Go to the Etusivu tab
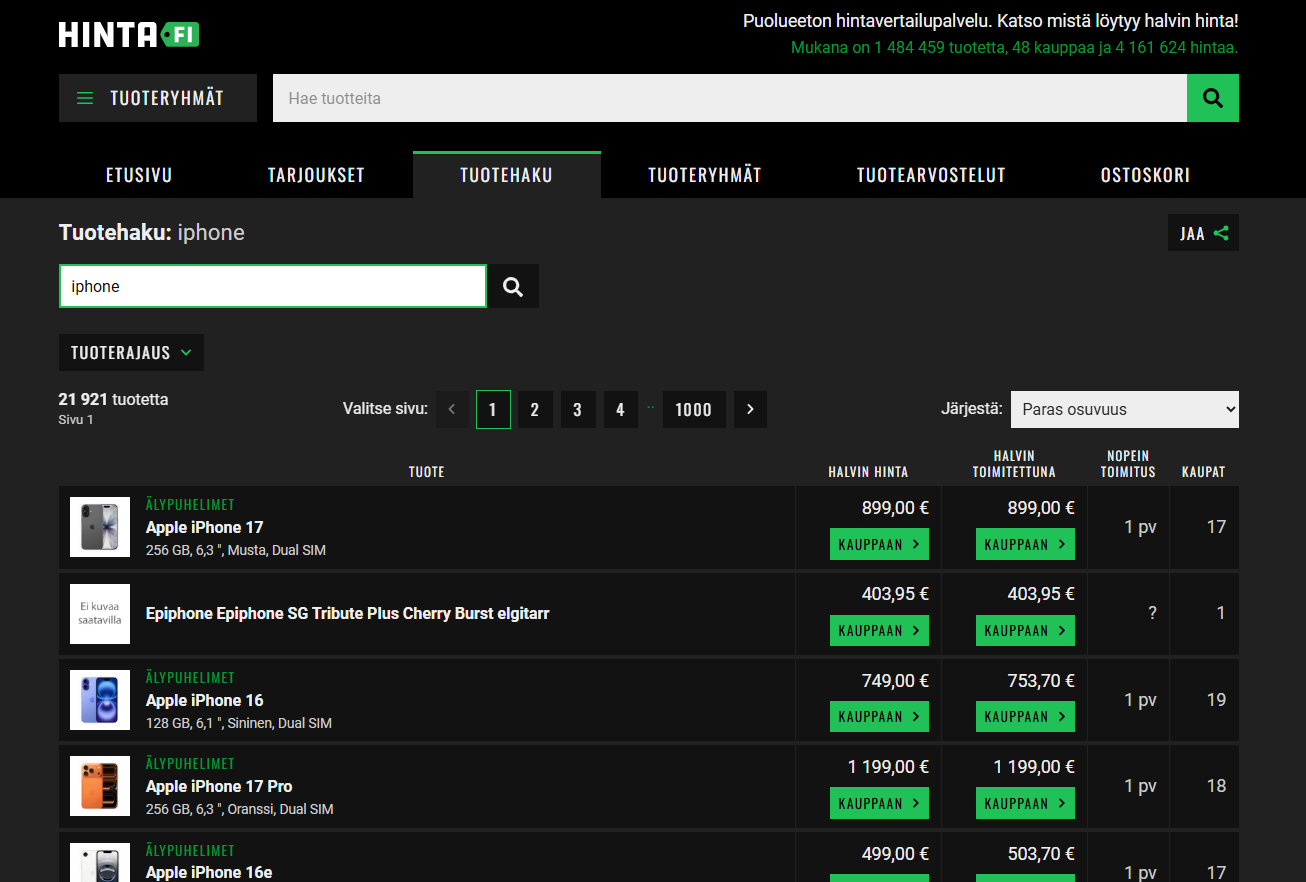 [139, 175]
